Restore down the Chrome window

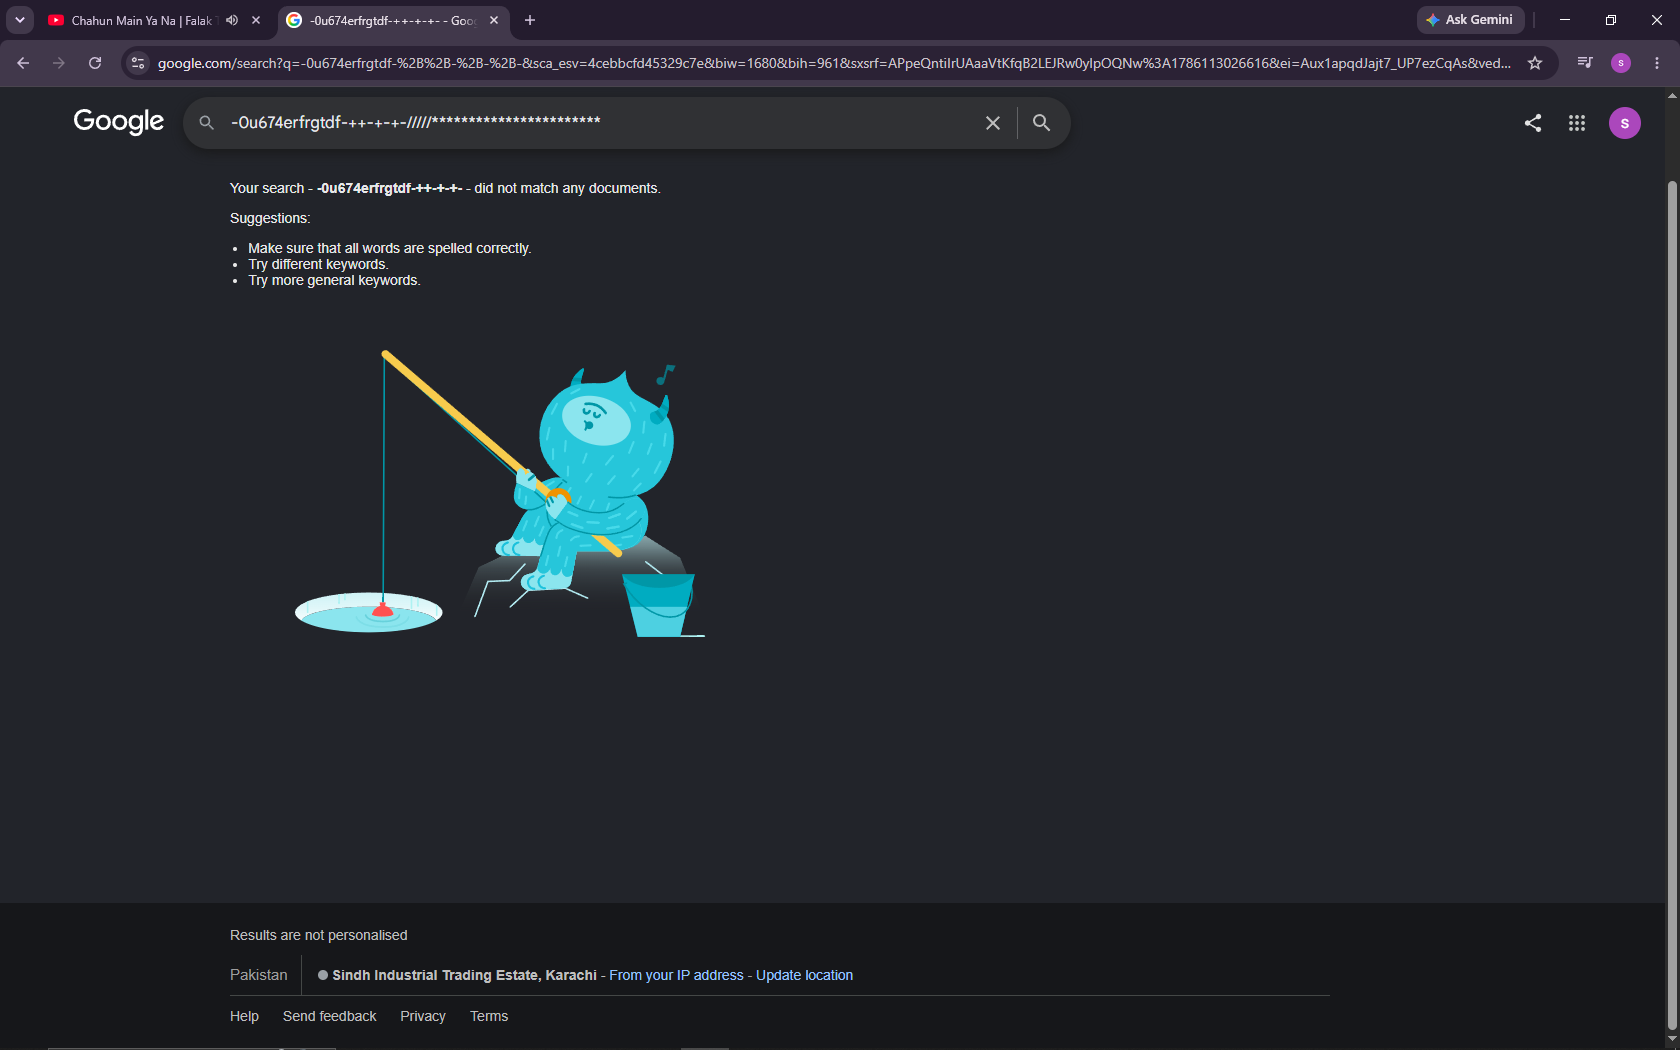(1611, 20)
